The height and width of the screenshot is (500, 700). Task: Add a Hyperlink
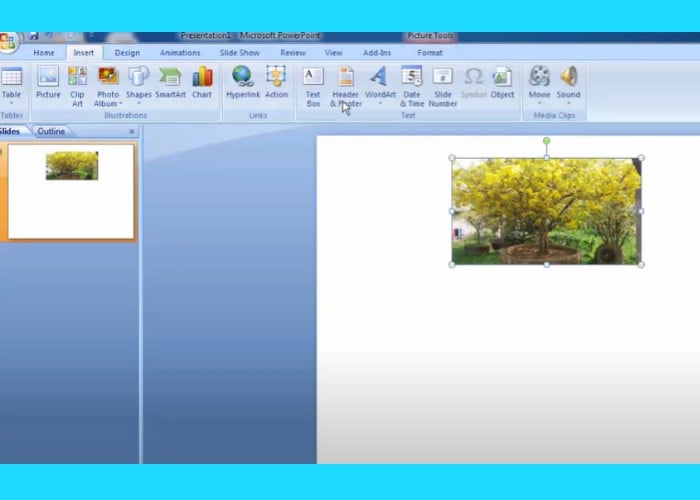tap(243, 82)
